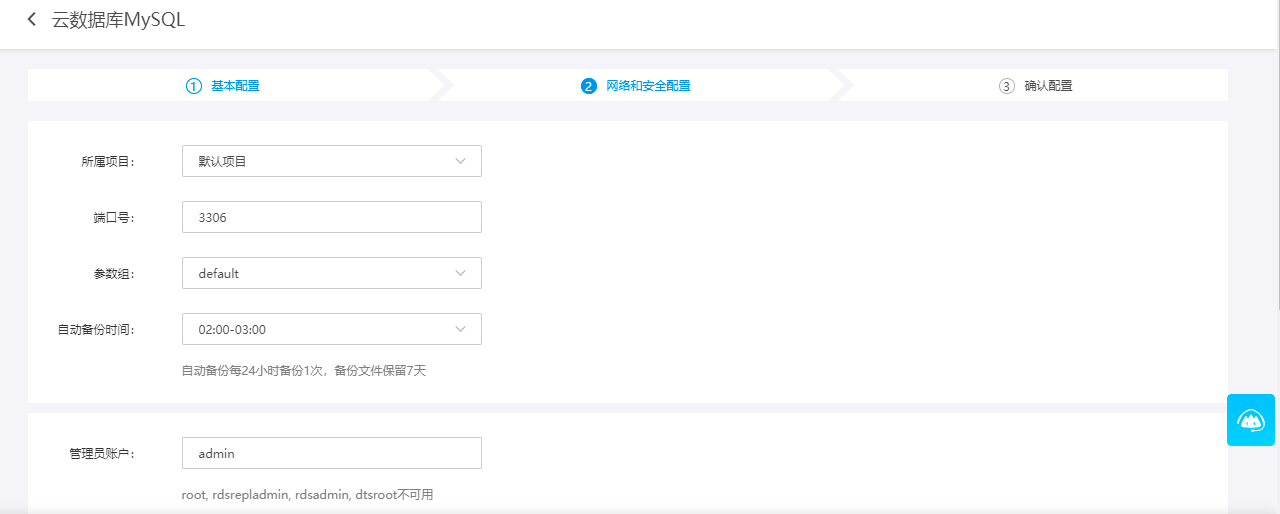Open the 参数组 dropdown showing default
The height and width of the screenshot is (514, 1280).
coord(332,273)
